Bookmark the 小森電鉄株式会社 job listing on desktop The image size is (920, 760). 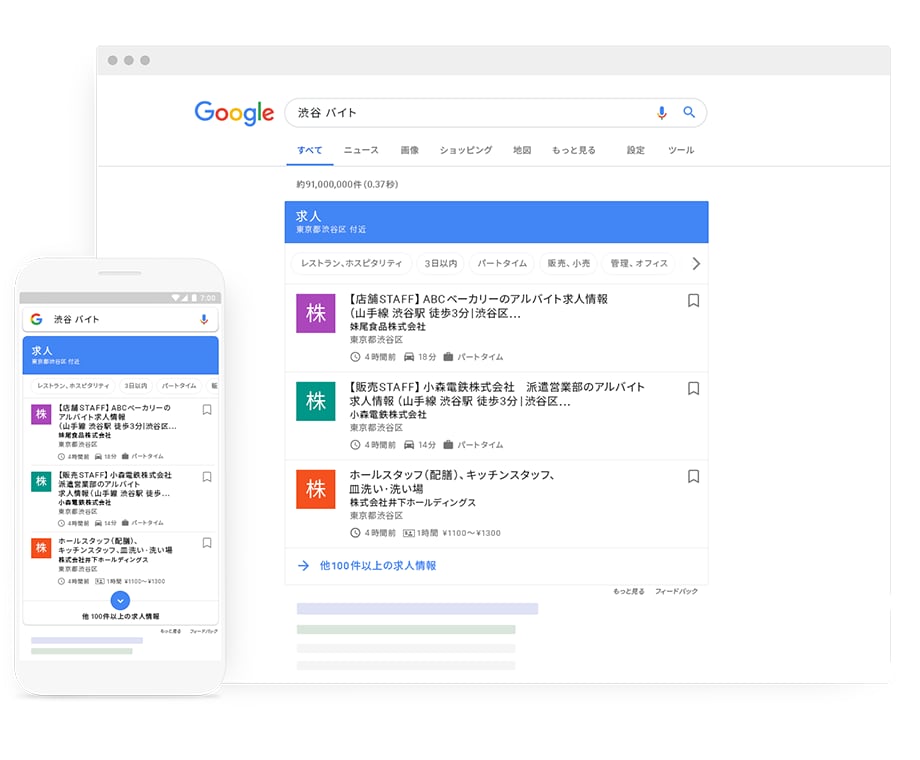(x=693, y=389)
